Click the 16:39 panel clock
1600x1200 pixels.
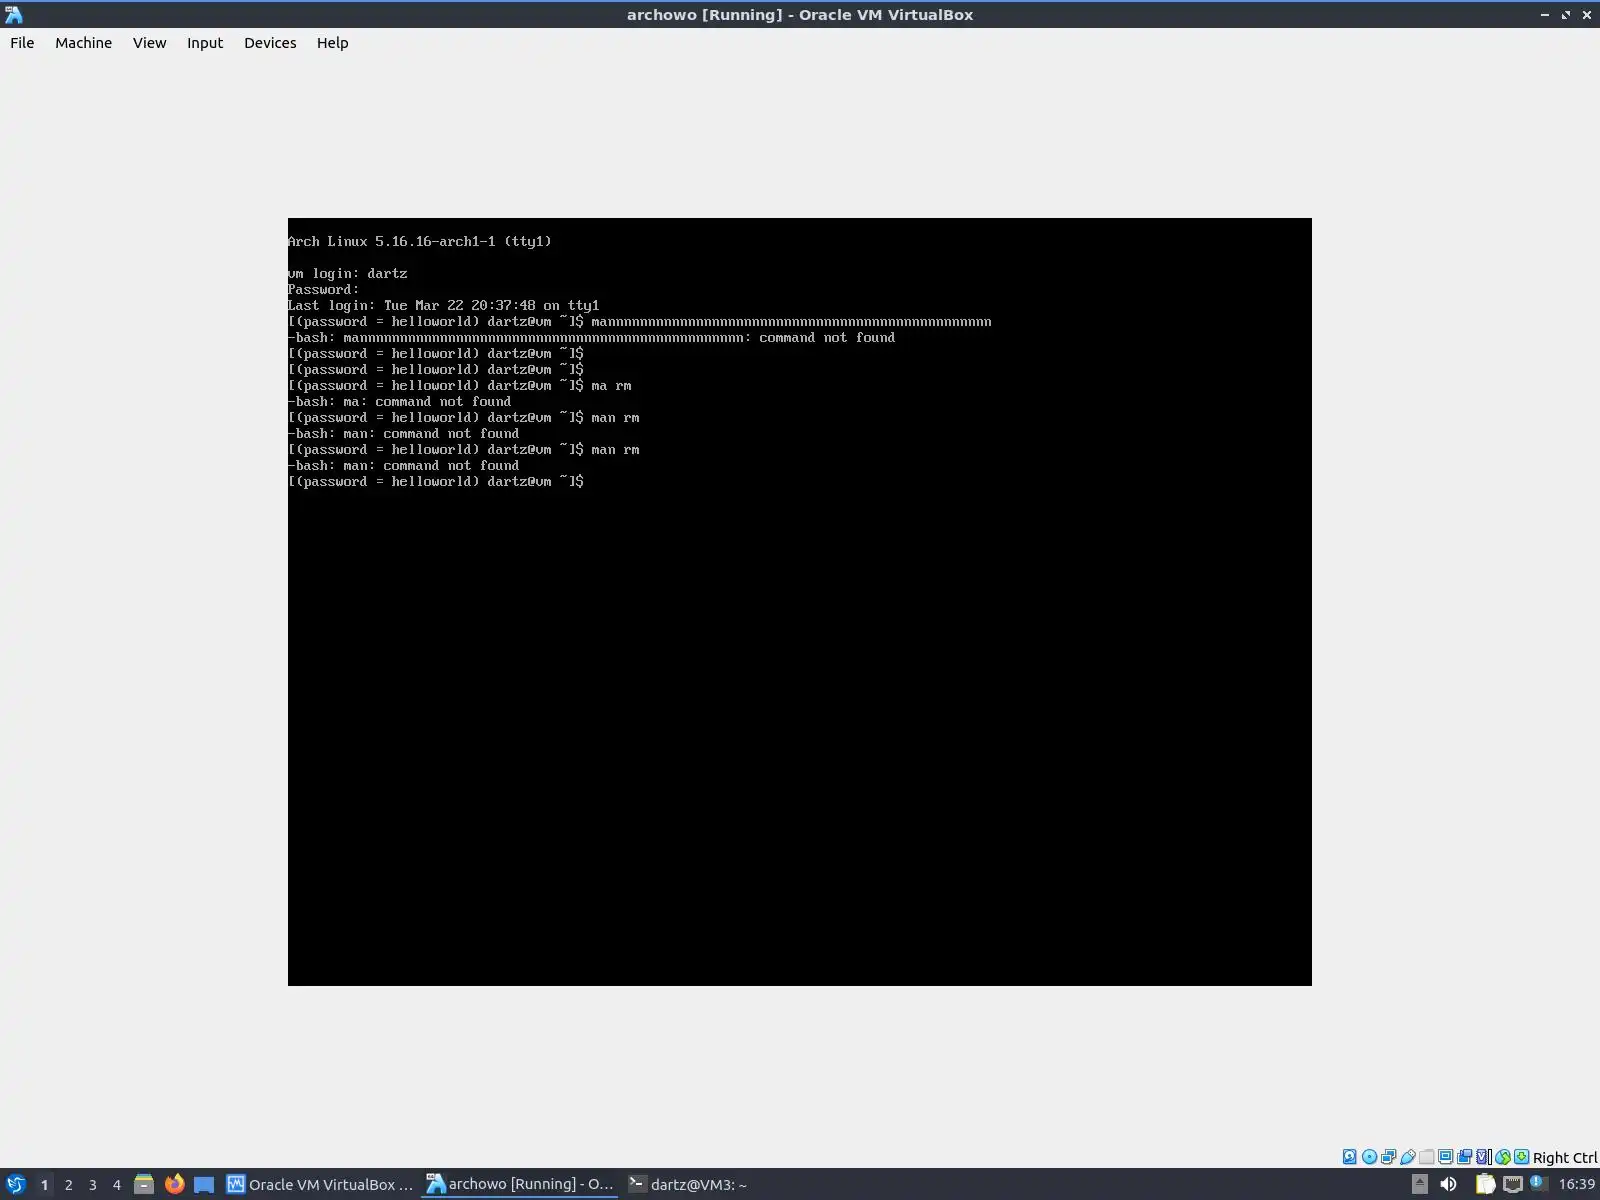(x=1576, y=1184)
